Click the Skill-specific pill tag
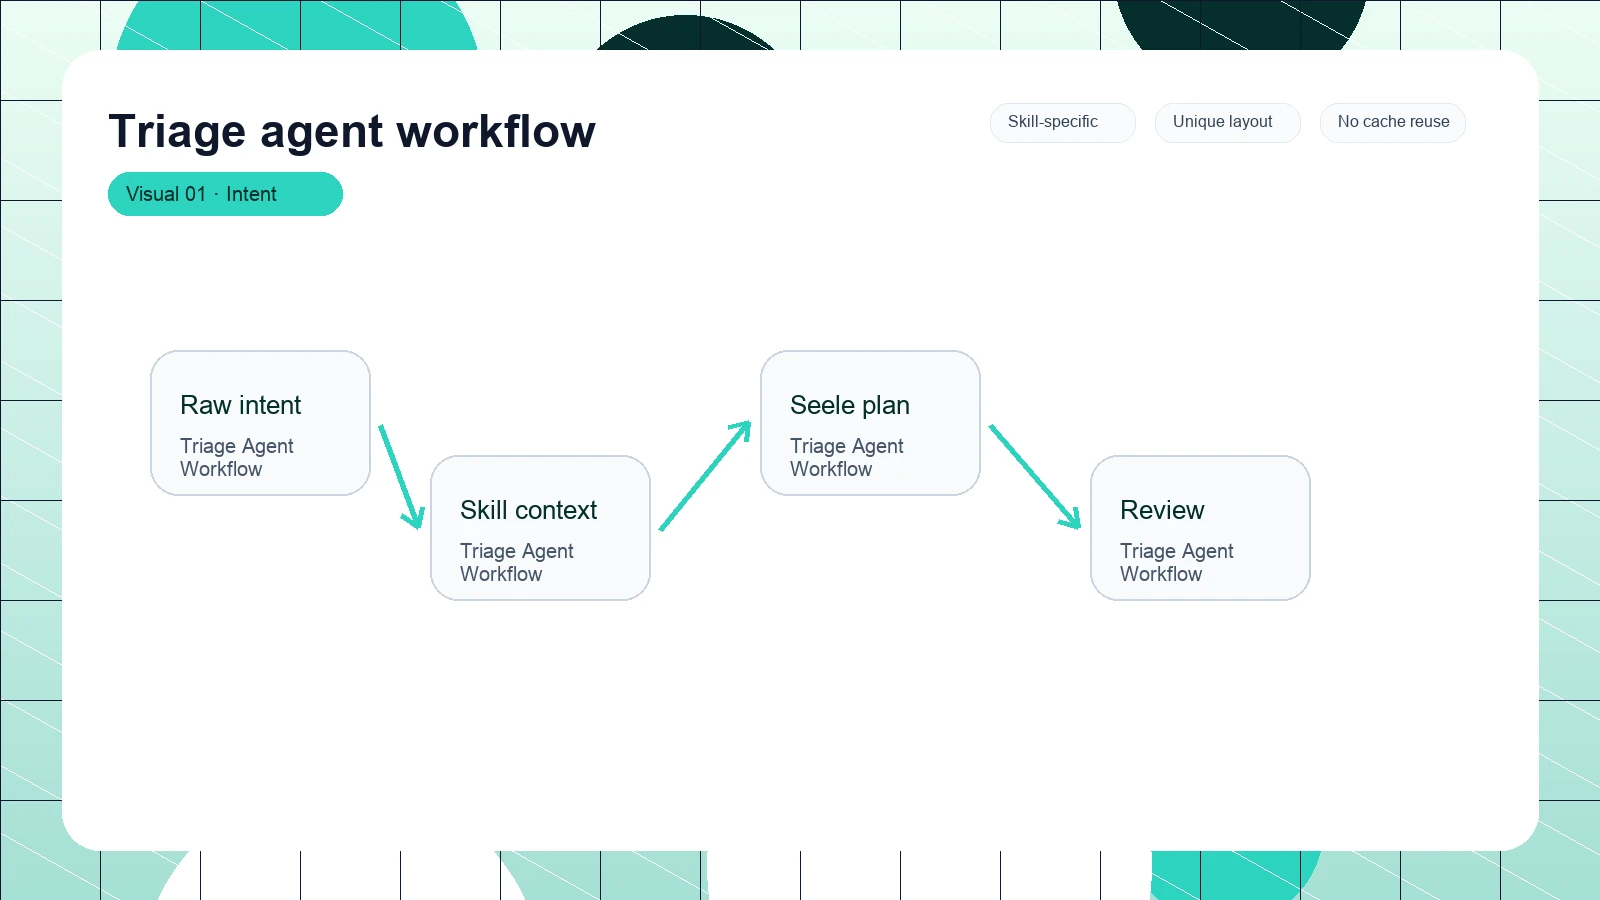 click(x=1063, y=123)
